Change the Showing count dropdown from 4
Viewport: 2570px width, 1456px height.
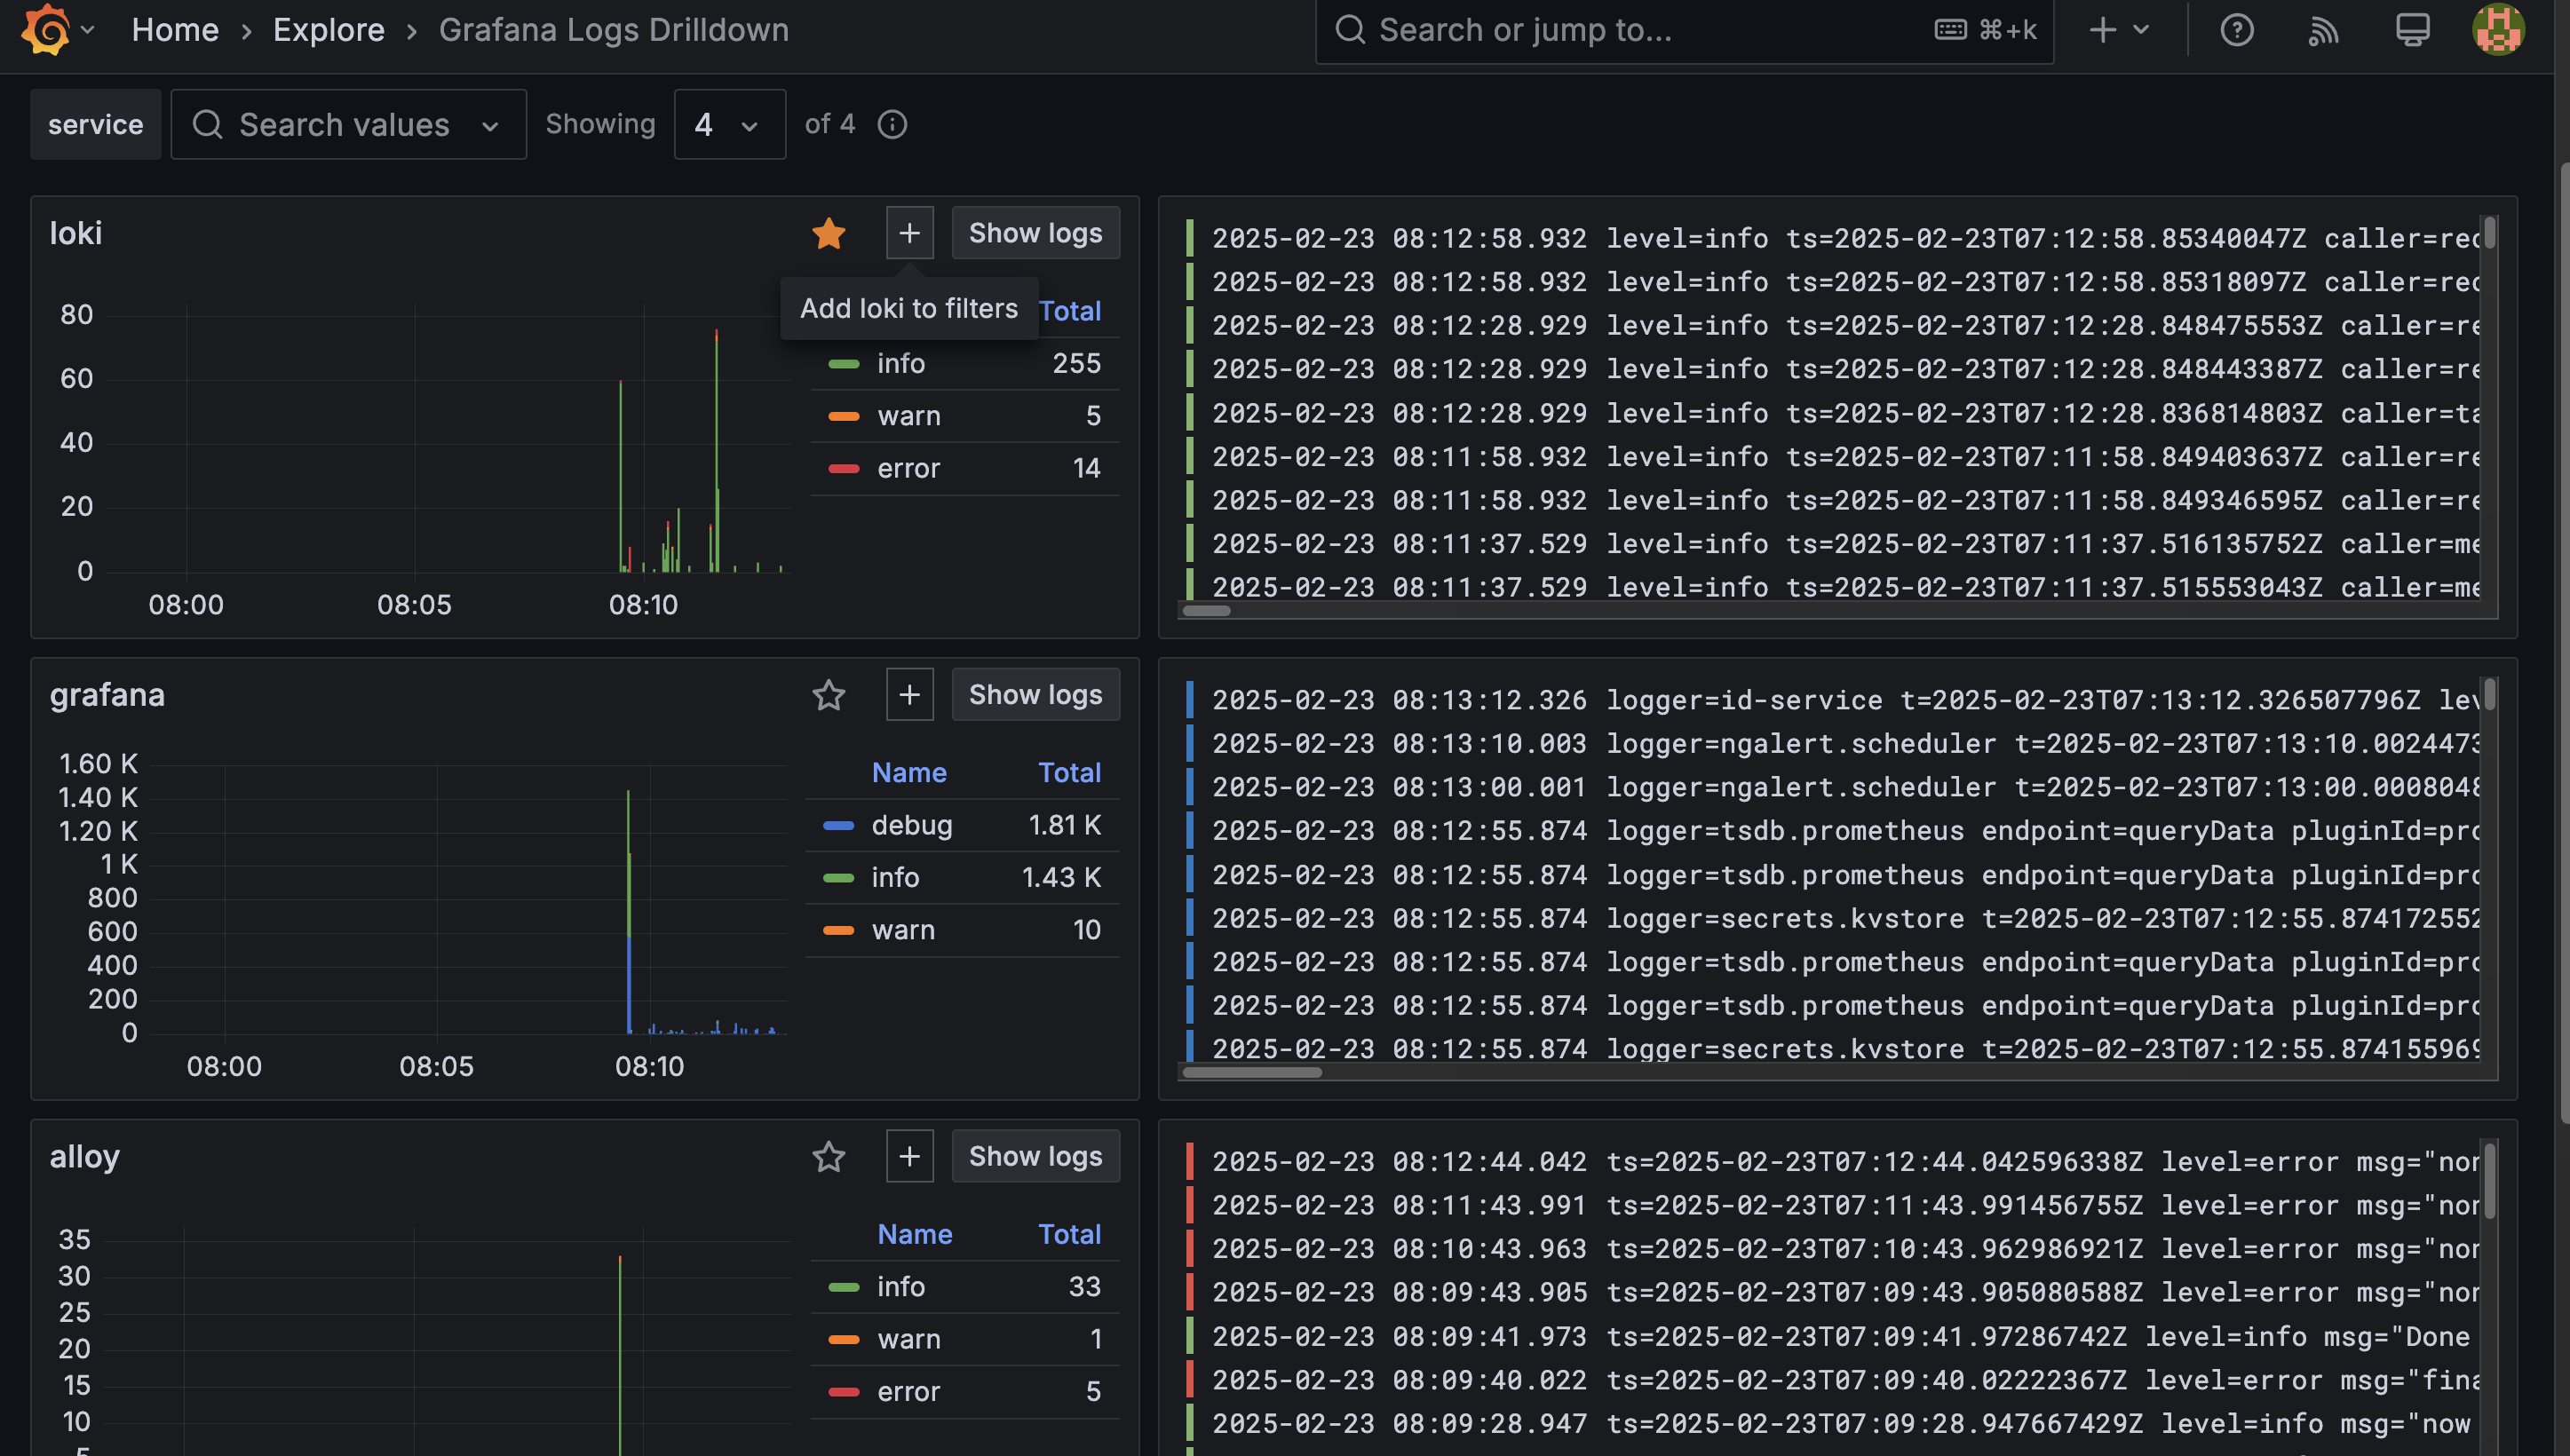[729, 124]
